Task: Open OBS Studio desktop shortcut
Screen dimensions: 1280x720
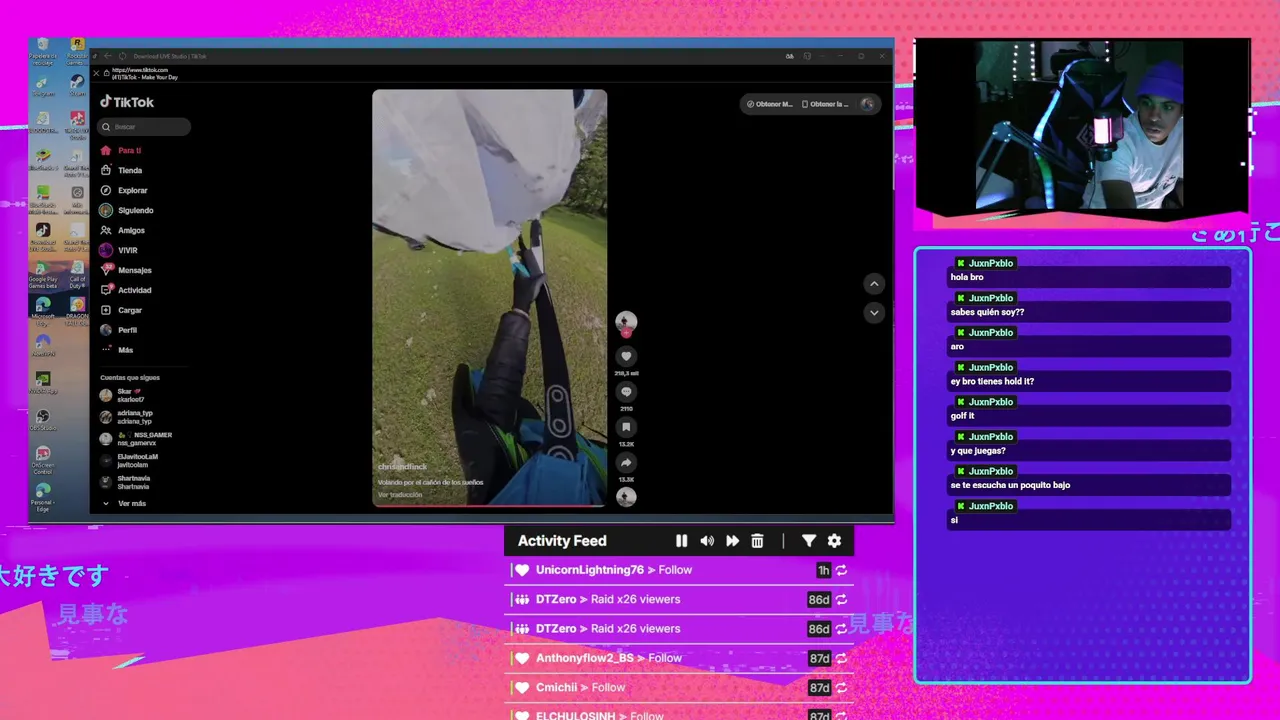Action: coord(42,419)
